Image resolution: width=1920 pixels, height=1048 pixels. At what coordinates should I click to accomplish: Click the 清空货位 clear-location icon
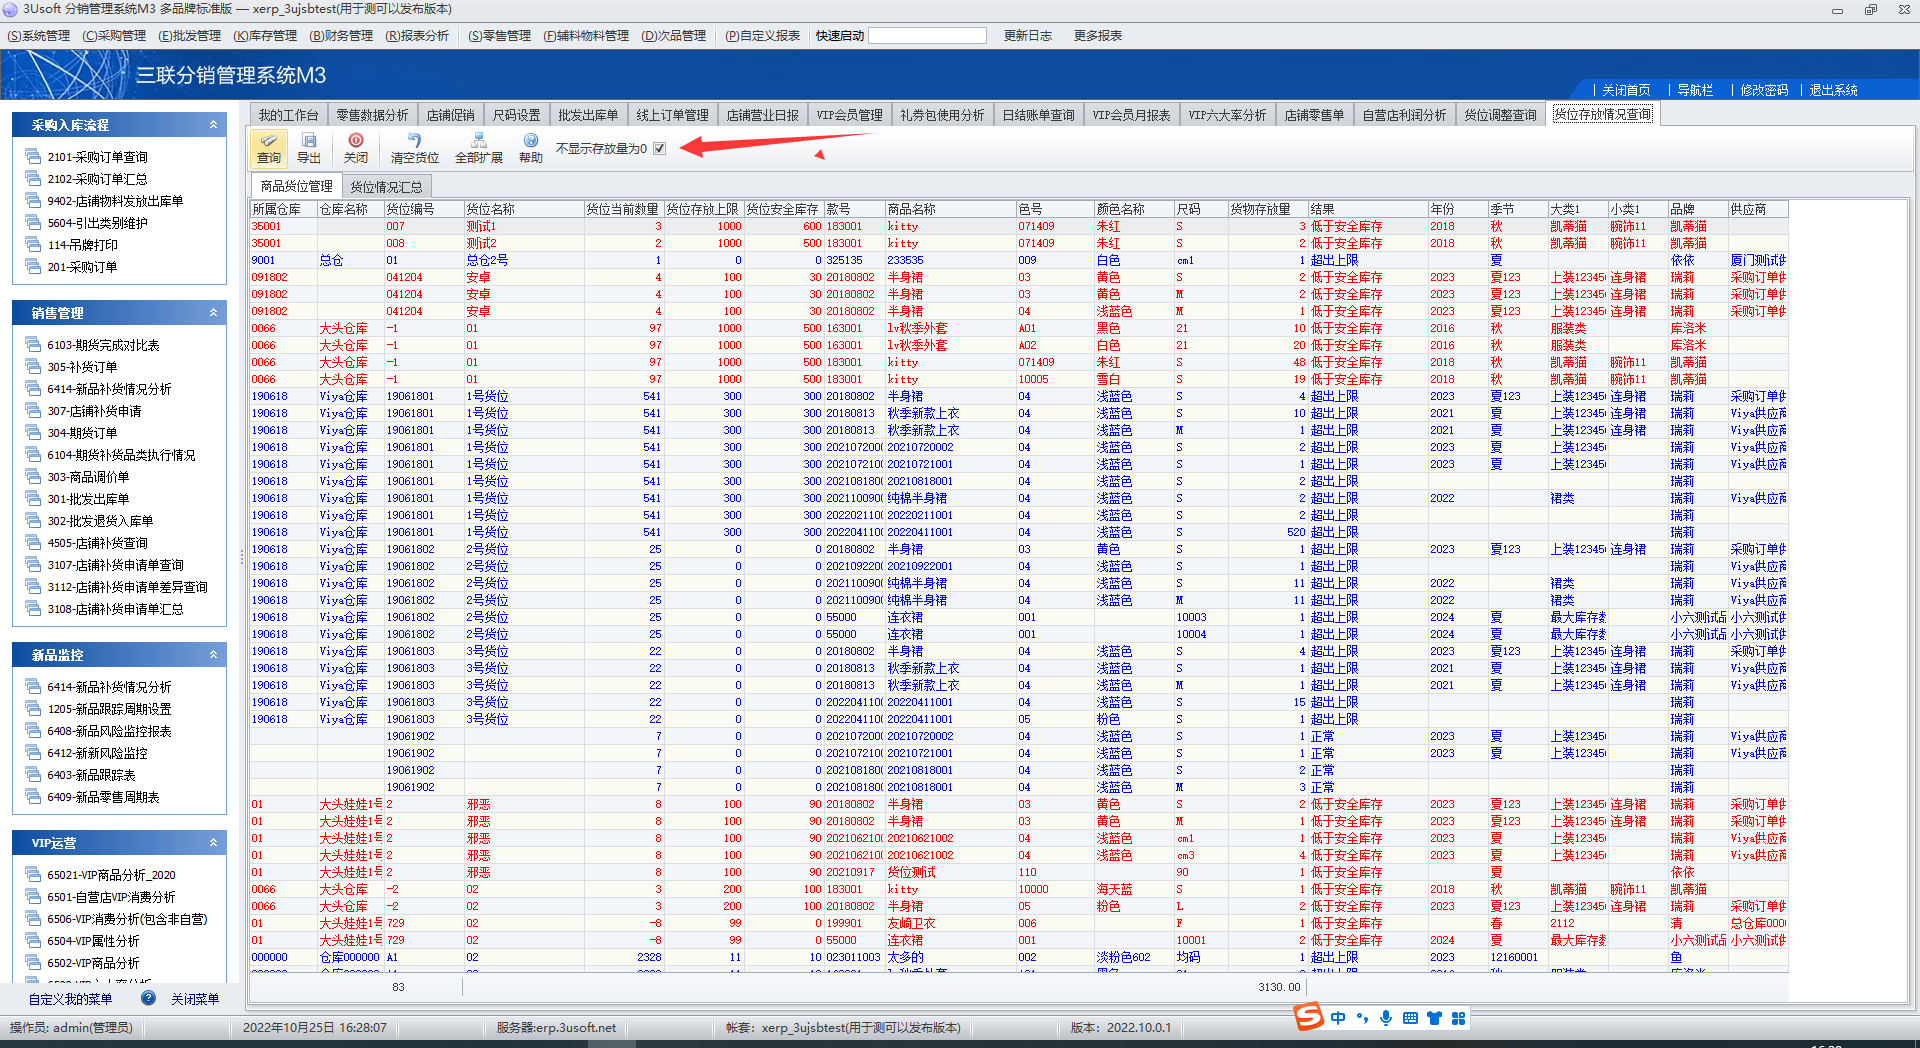[414, 148]
